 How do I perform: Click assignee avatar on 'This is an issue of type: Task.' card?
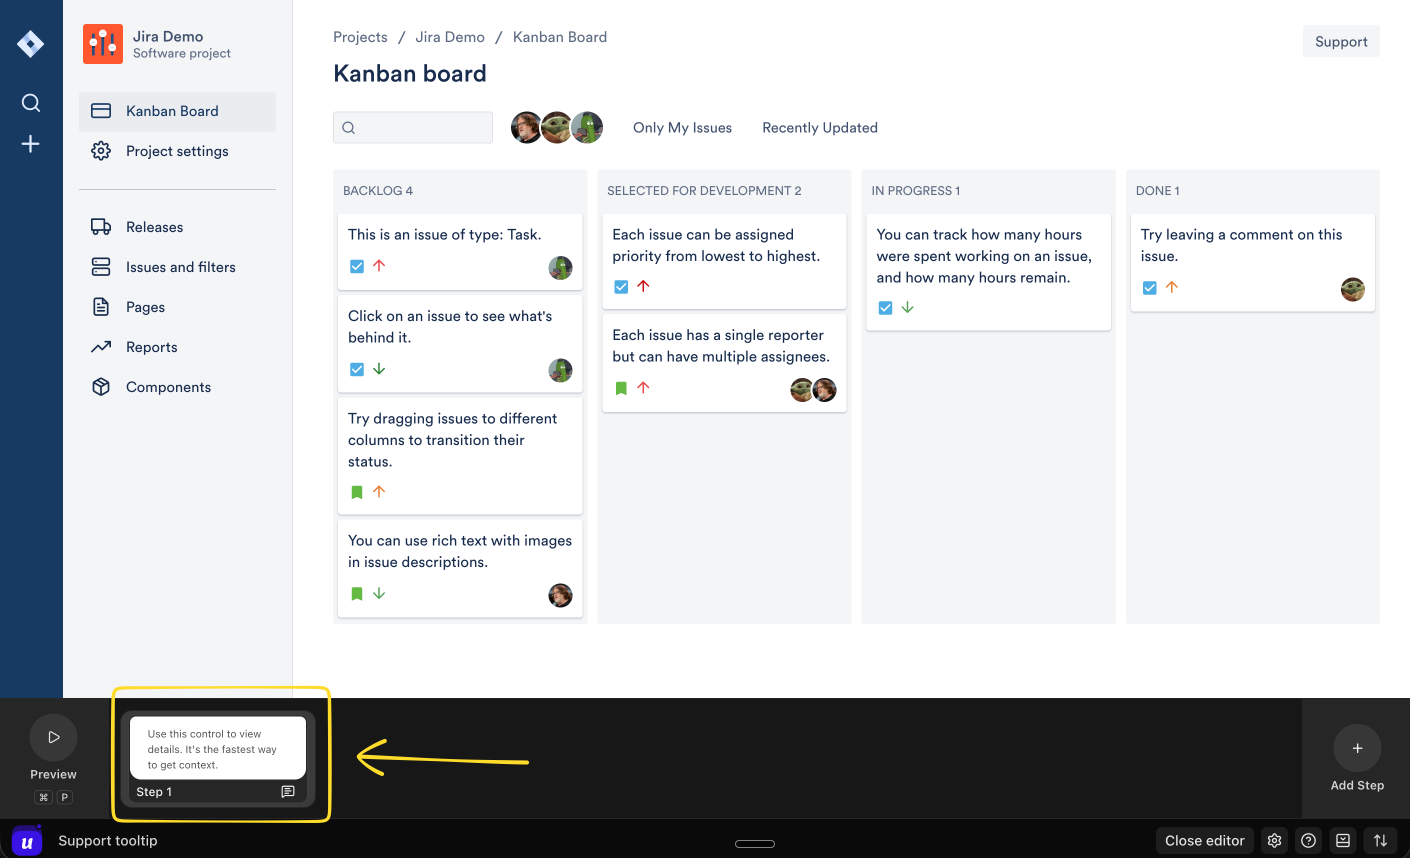pos(560,268)
